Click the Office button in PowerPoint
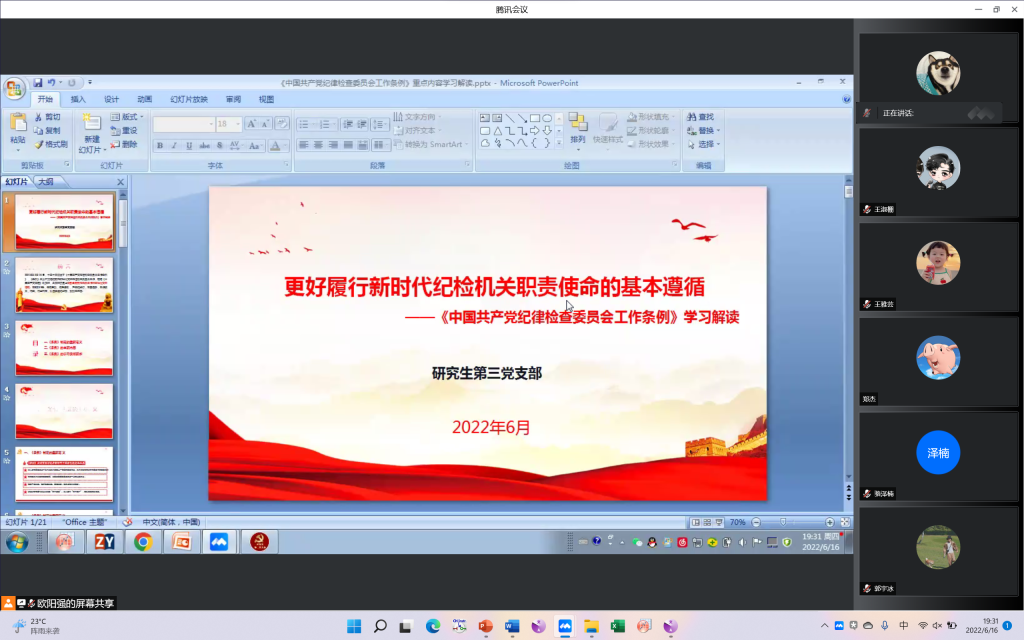This screenshot has height=640, width=1024. click(x=14, y=88)
